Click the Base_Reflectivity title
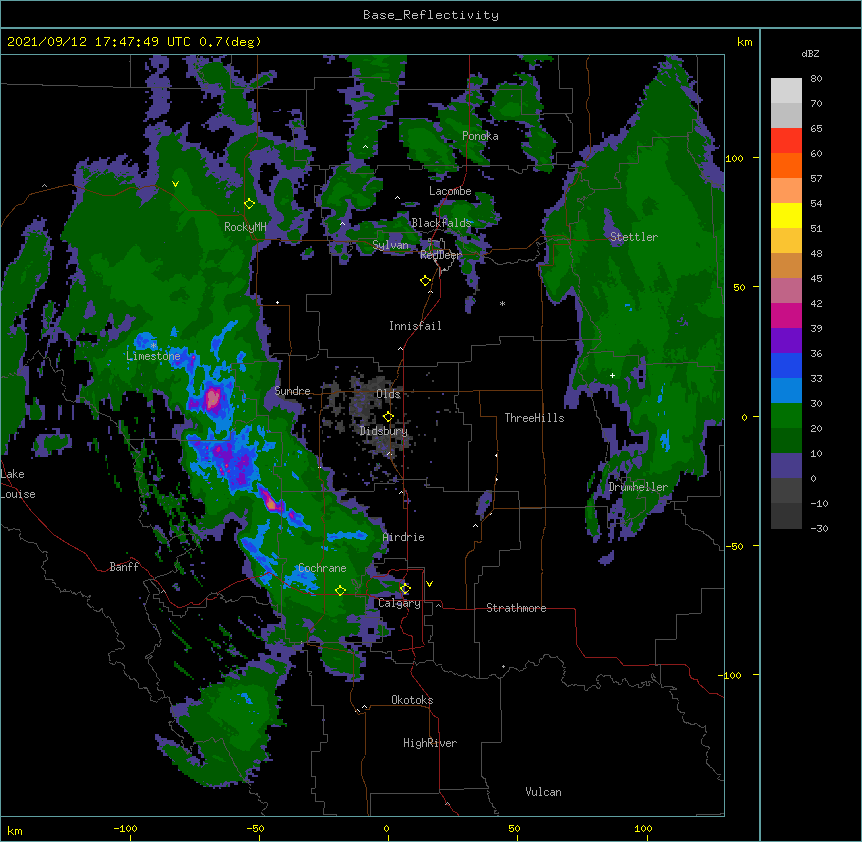862x842 pixels. click(x=431, y=15)
